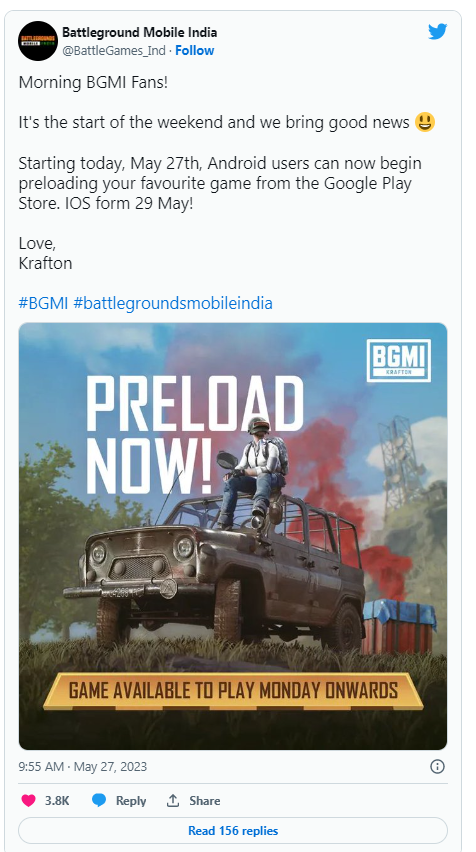Screen dimensions: 476x852
Task: Click the Read 156 replies button
Action: coord(233,831)
